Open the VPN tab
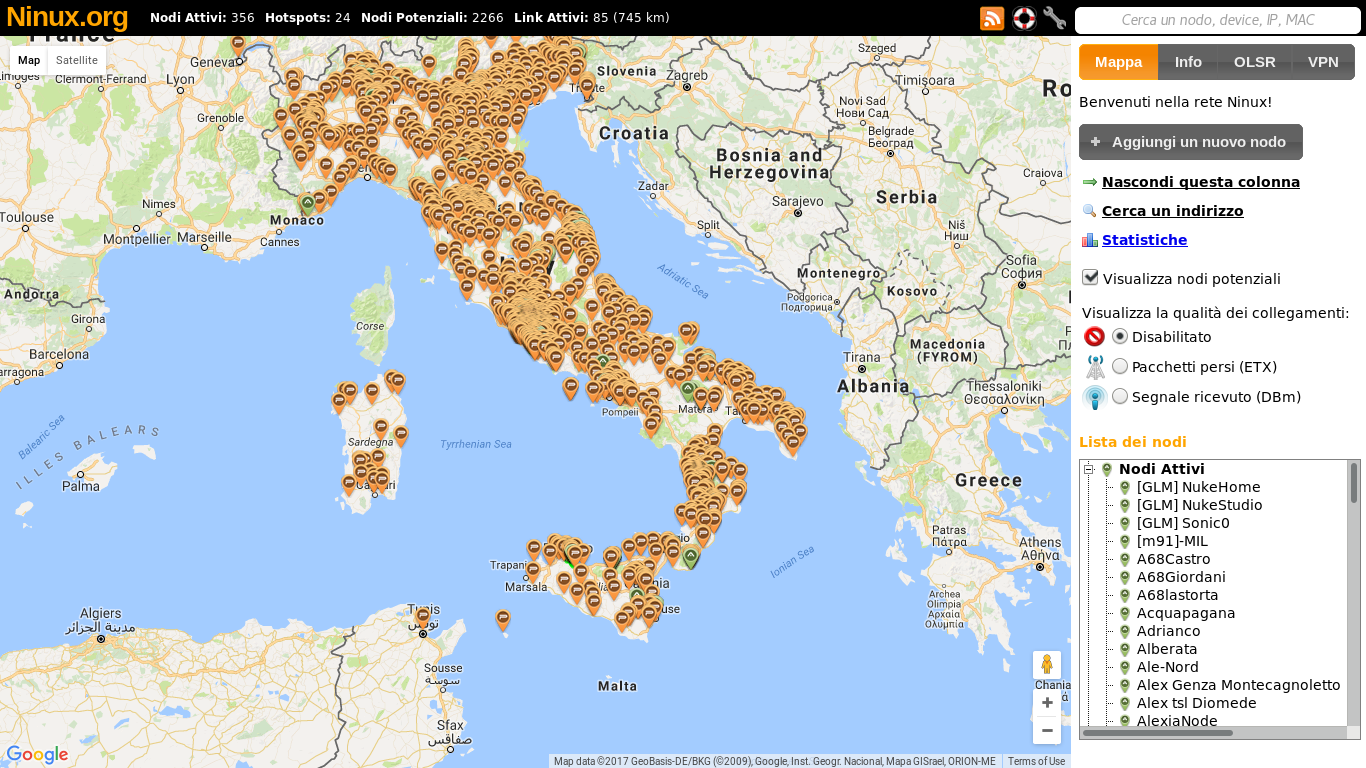 point(1323,62)
